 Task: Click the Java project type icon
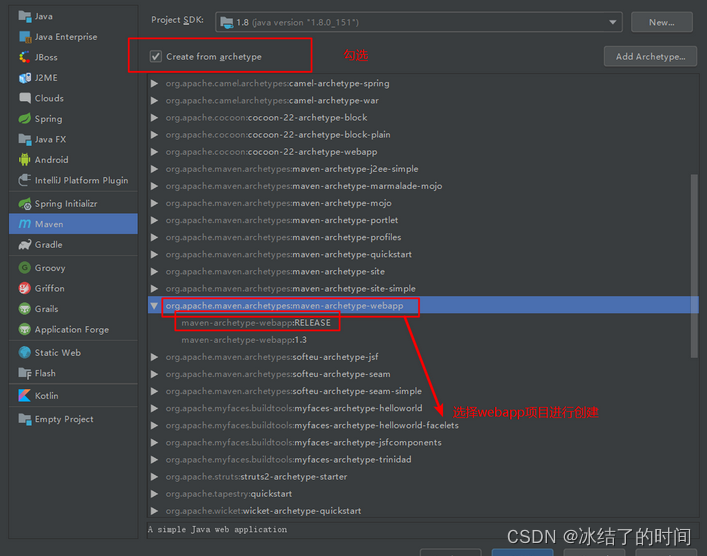click(x=25, y=16)
